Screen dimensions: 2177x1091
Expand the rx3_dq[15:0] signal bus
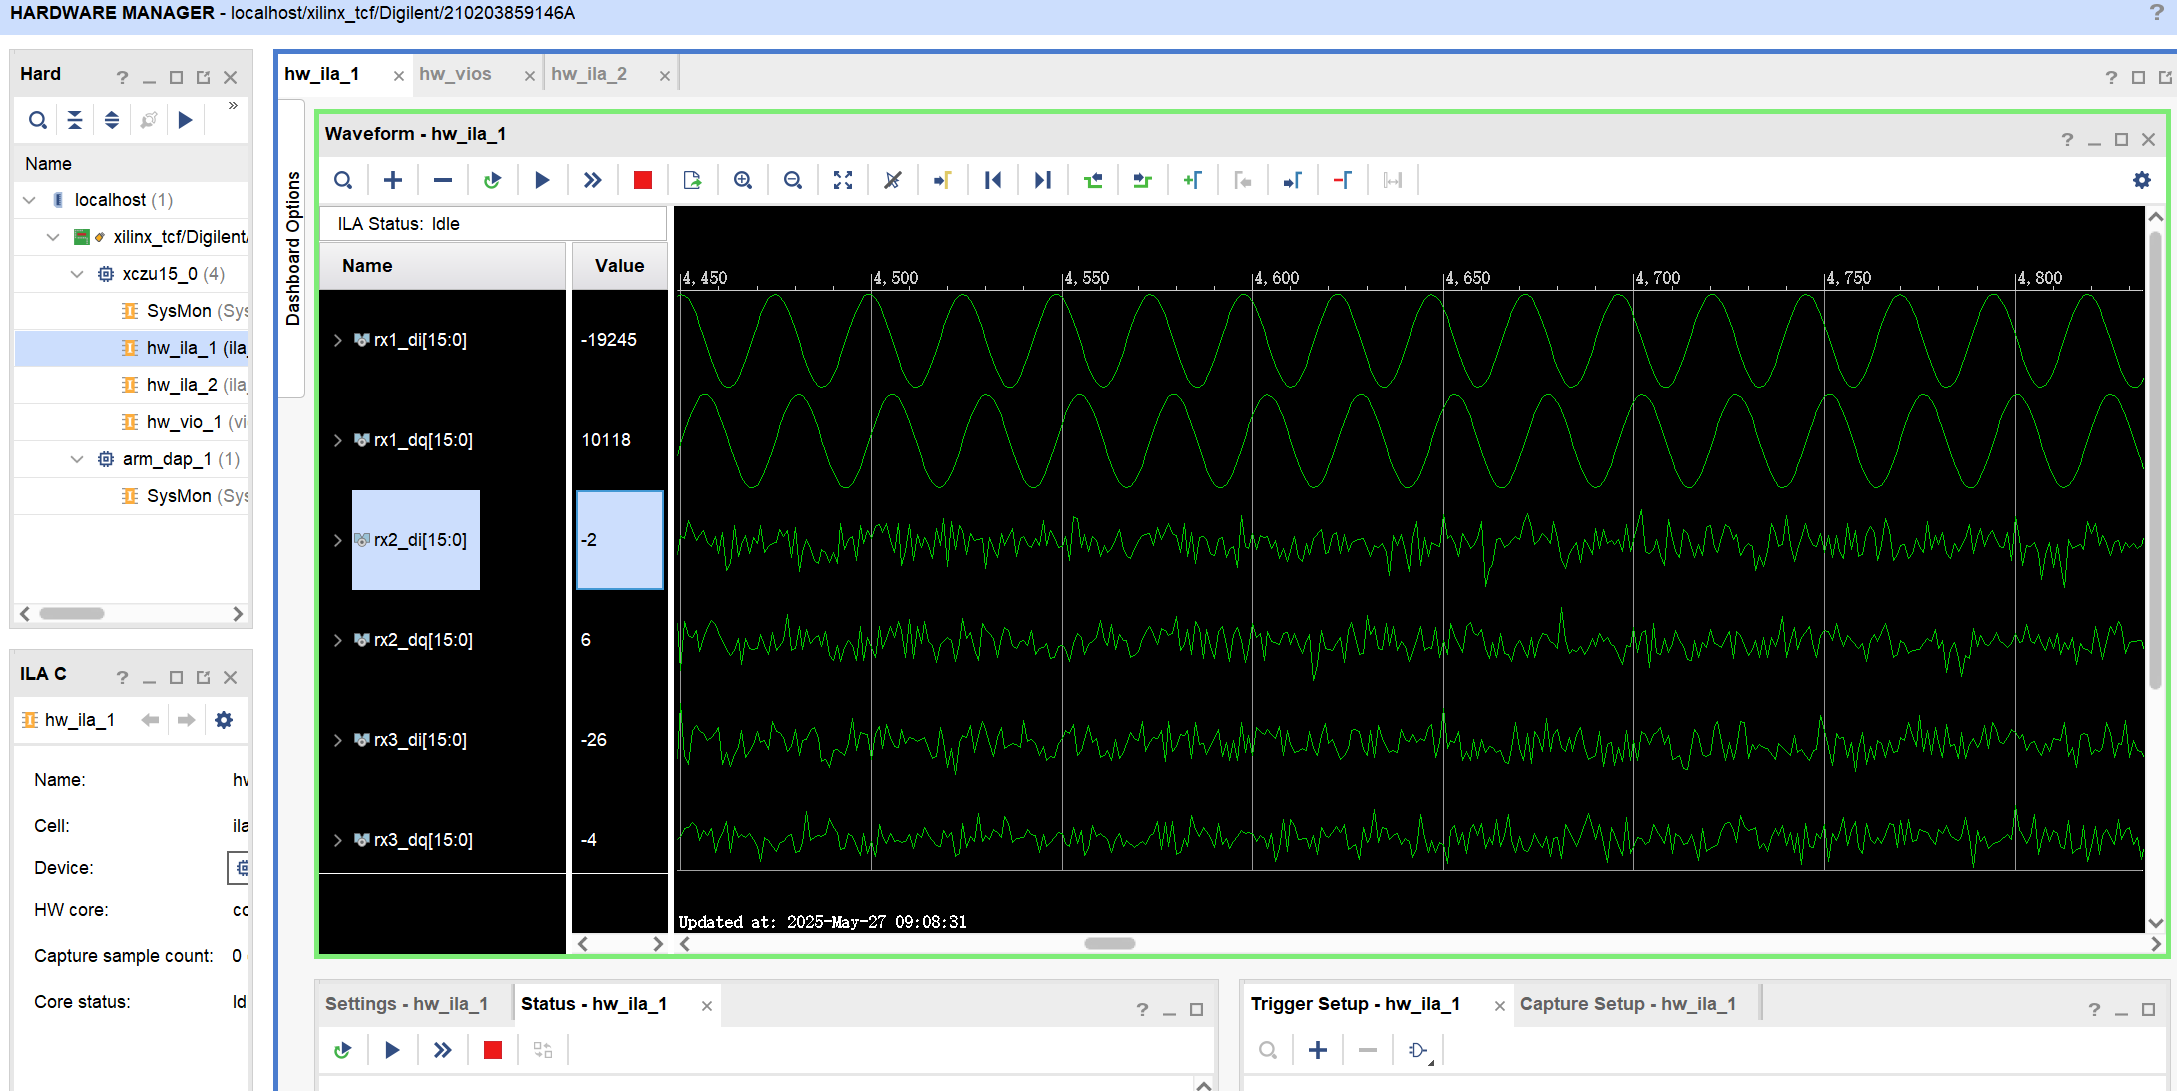click(338, 840)
